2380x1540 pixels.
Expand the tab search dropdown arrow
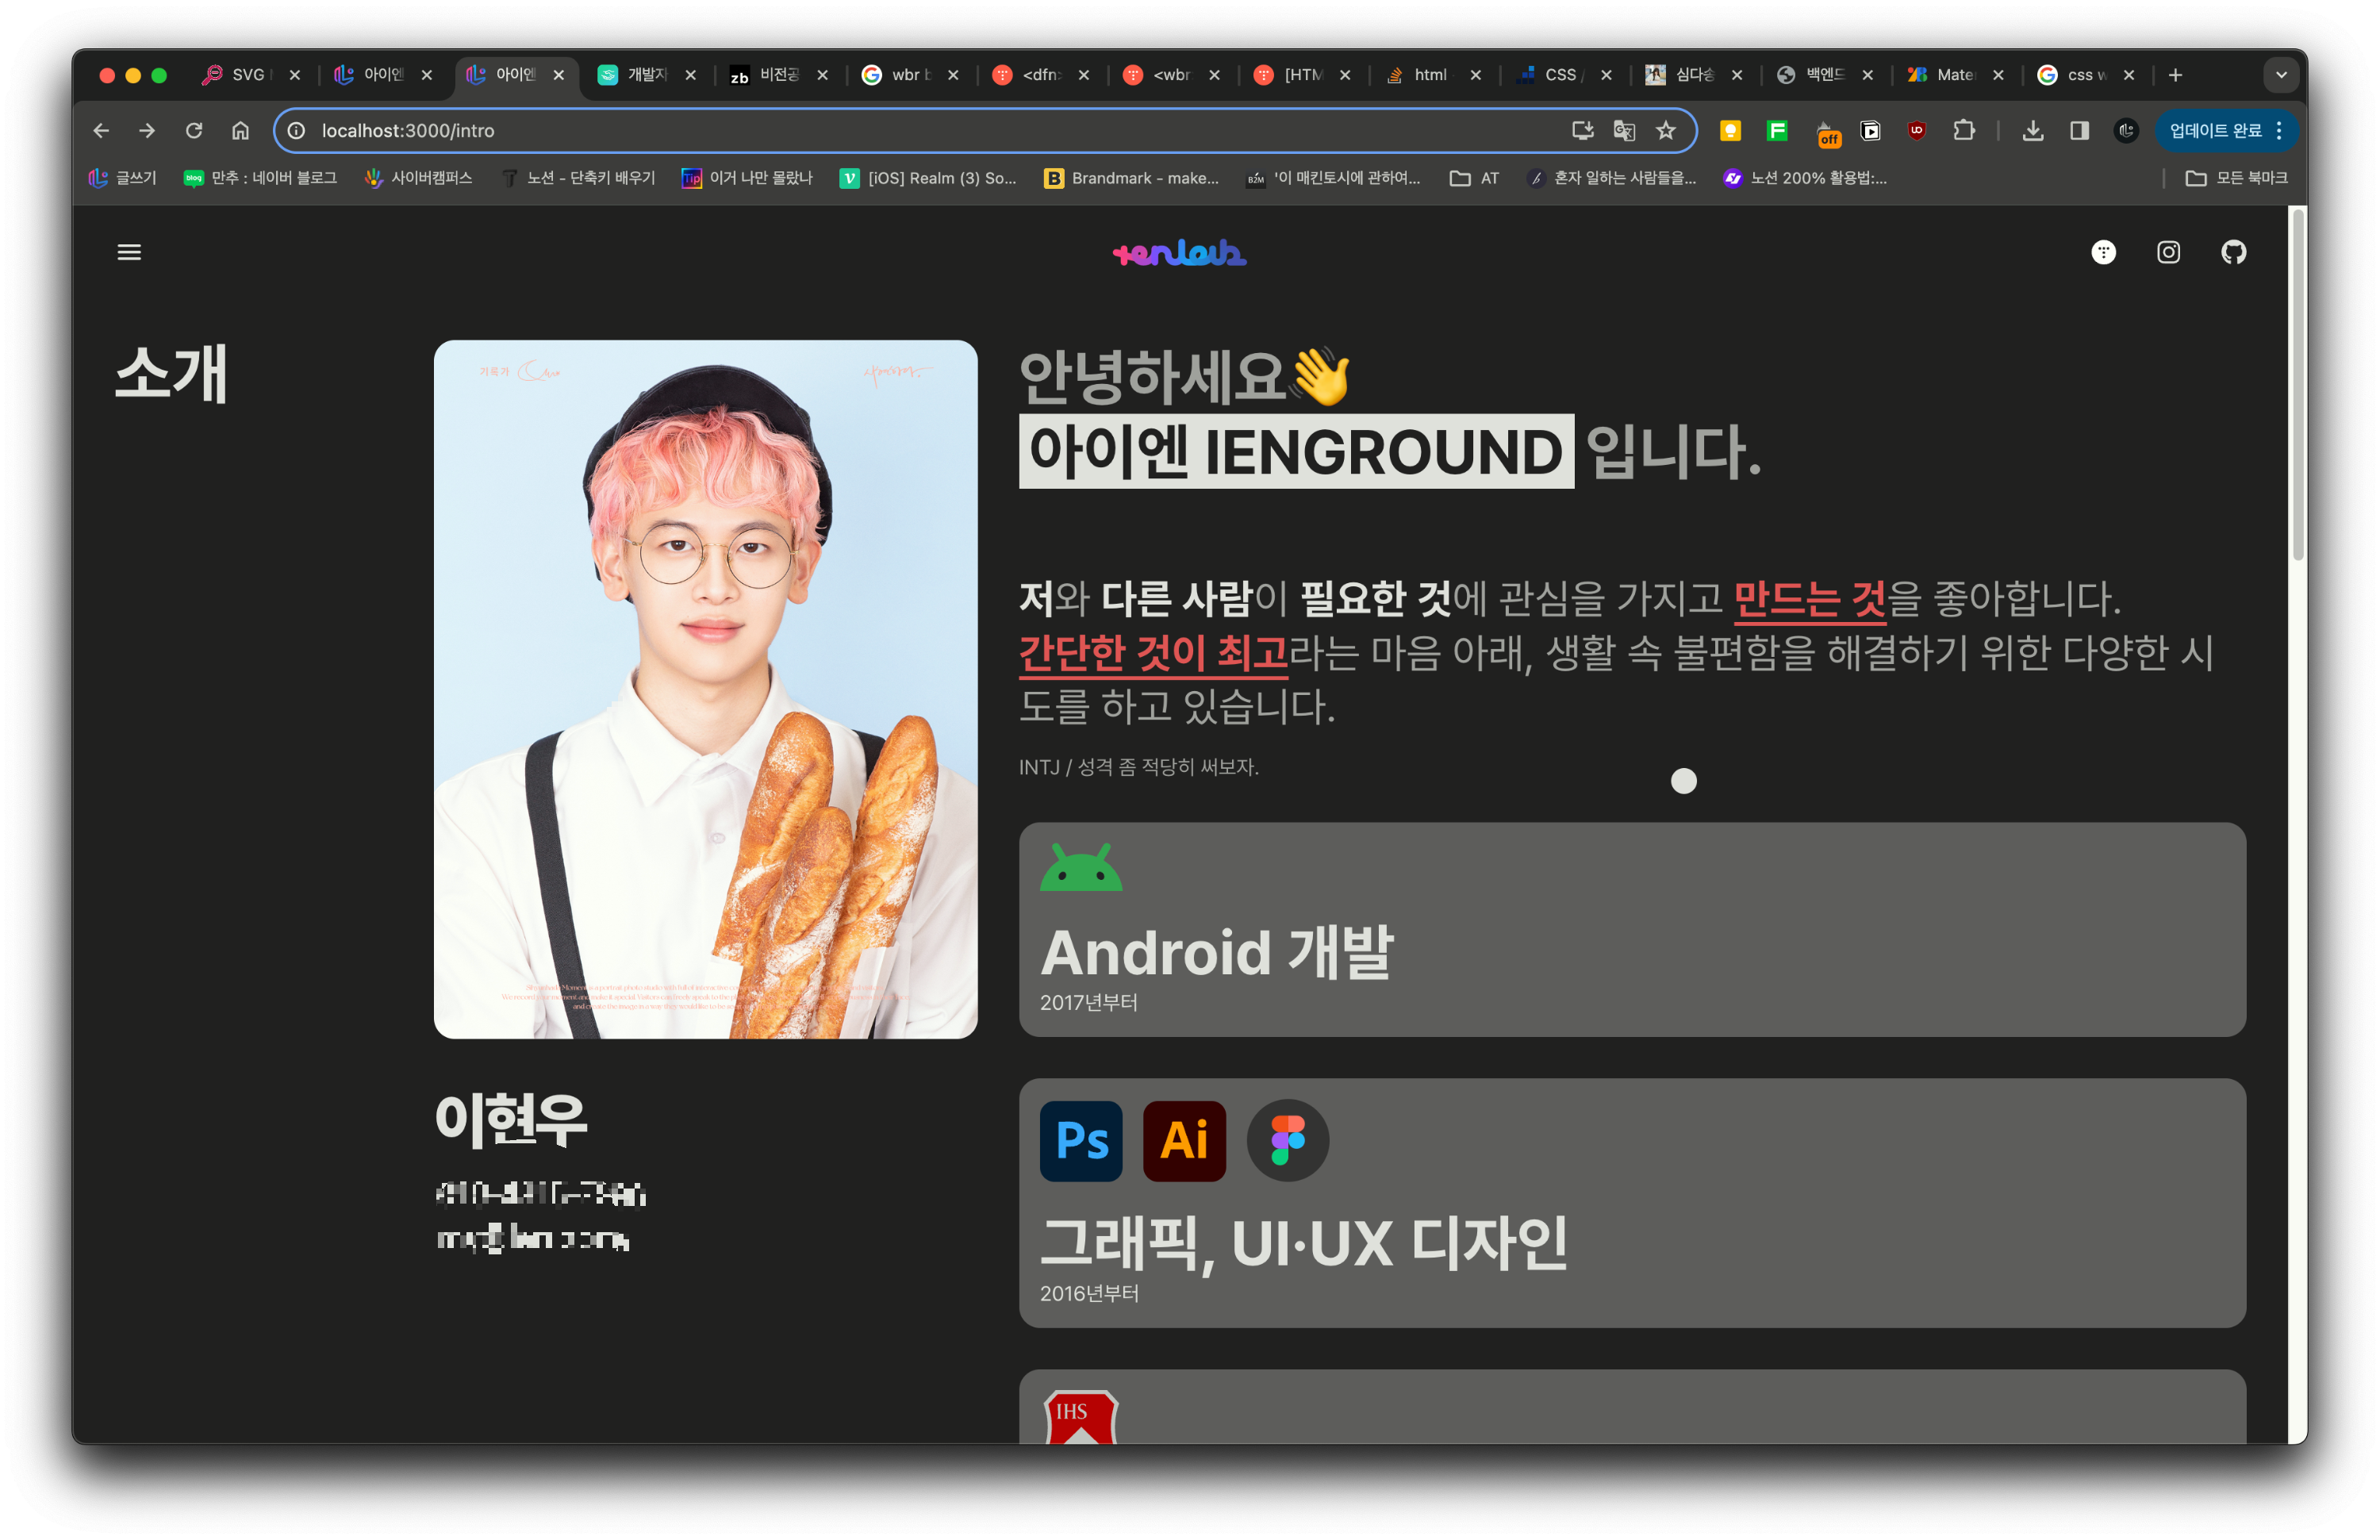coord(2281,75)
